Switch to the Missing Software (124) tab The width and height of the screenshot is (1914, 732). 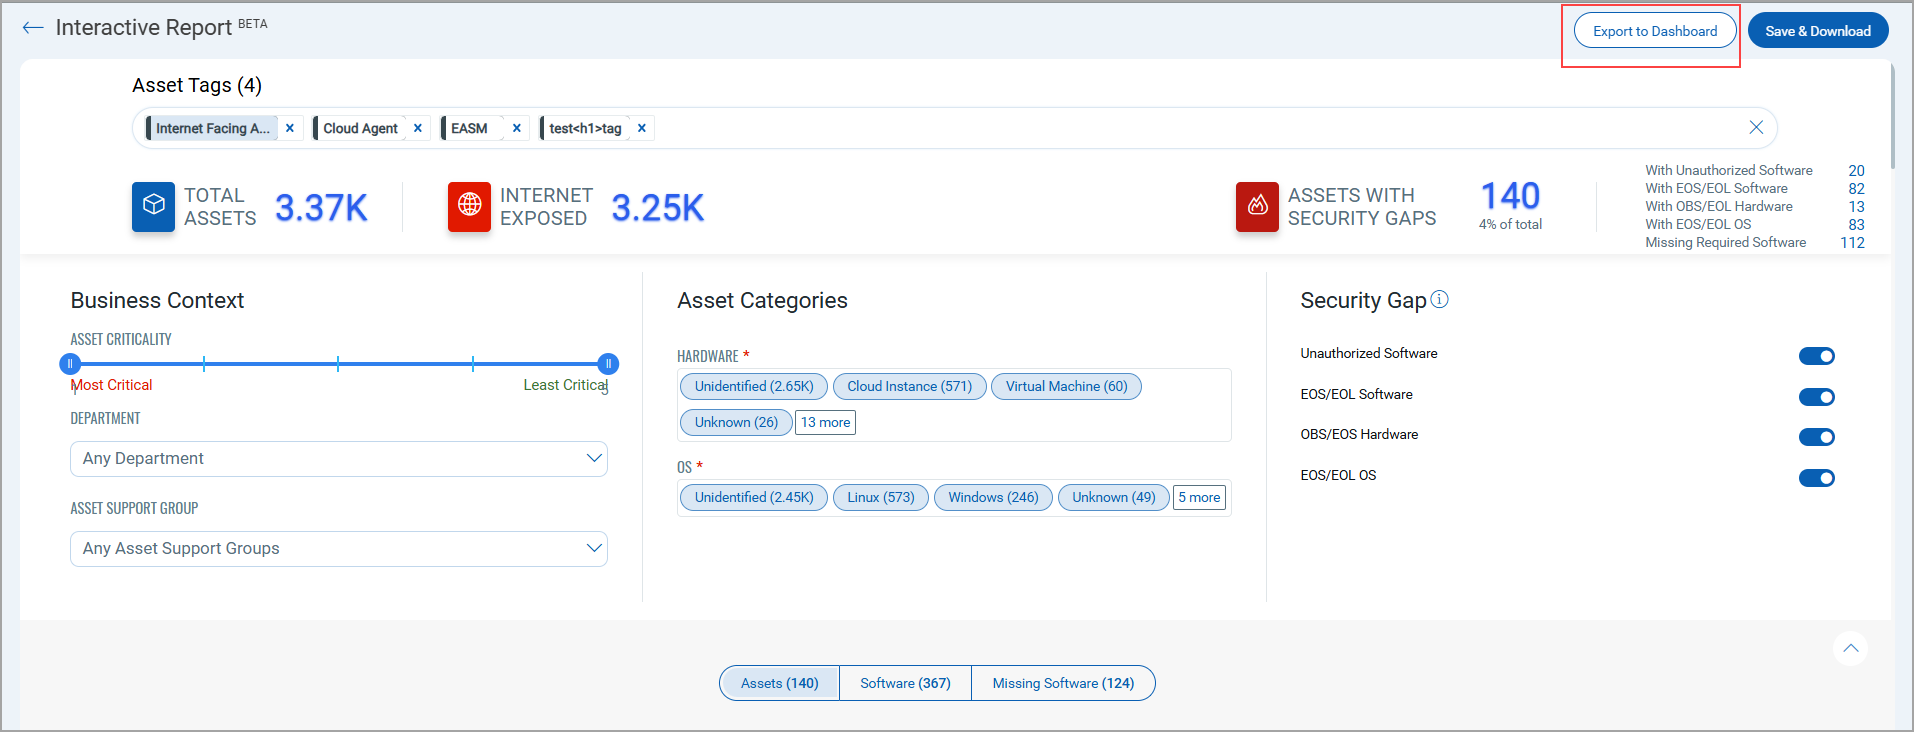tap(1063, 683)
